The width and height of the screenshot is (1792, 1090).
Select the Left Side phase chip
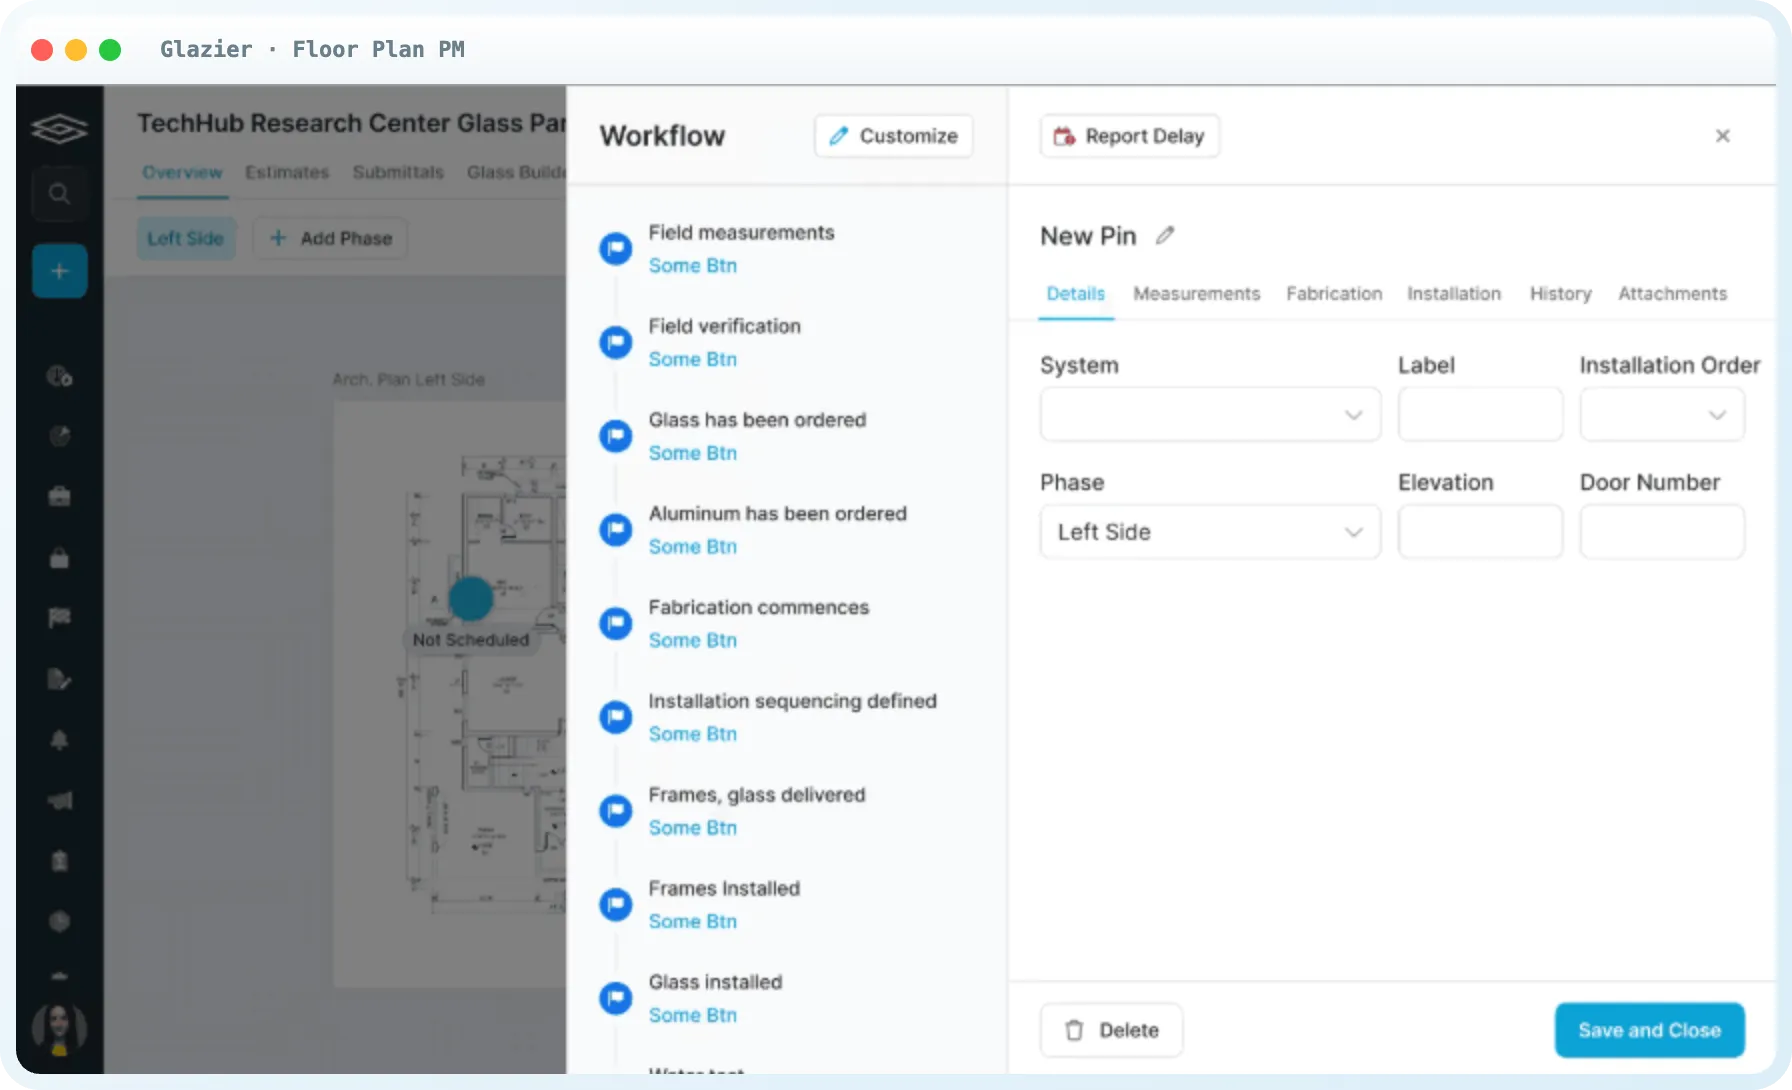click(x=186, y=239)
